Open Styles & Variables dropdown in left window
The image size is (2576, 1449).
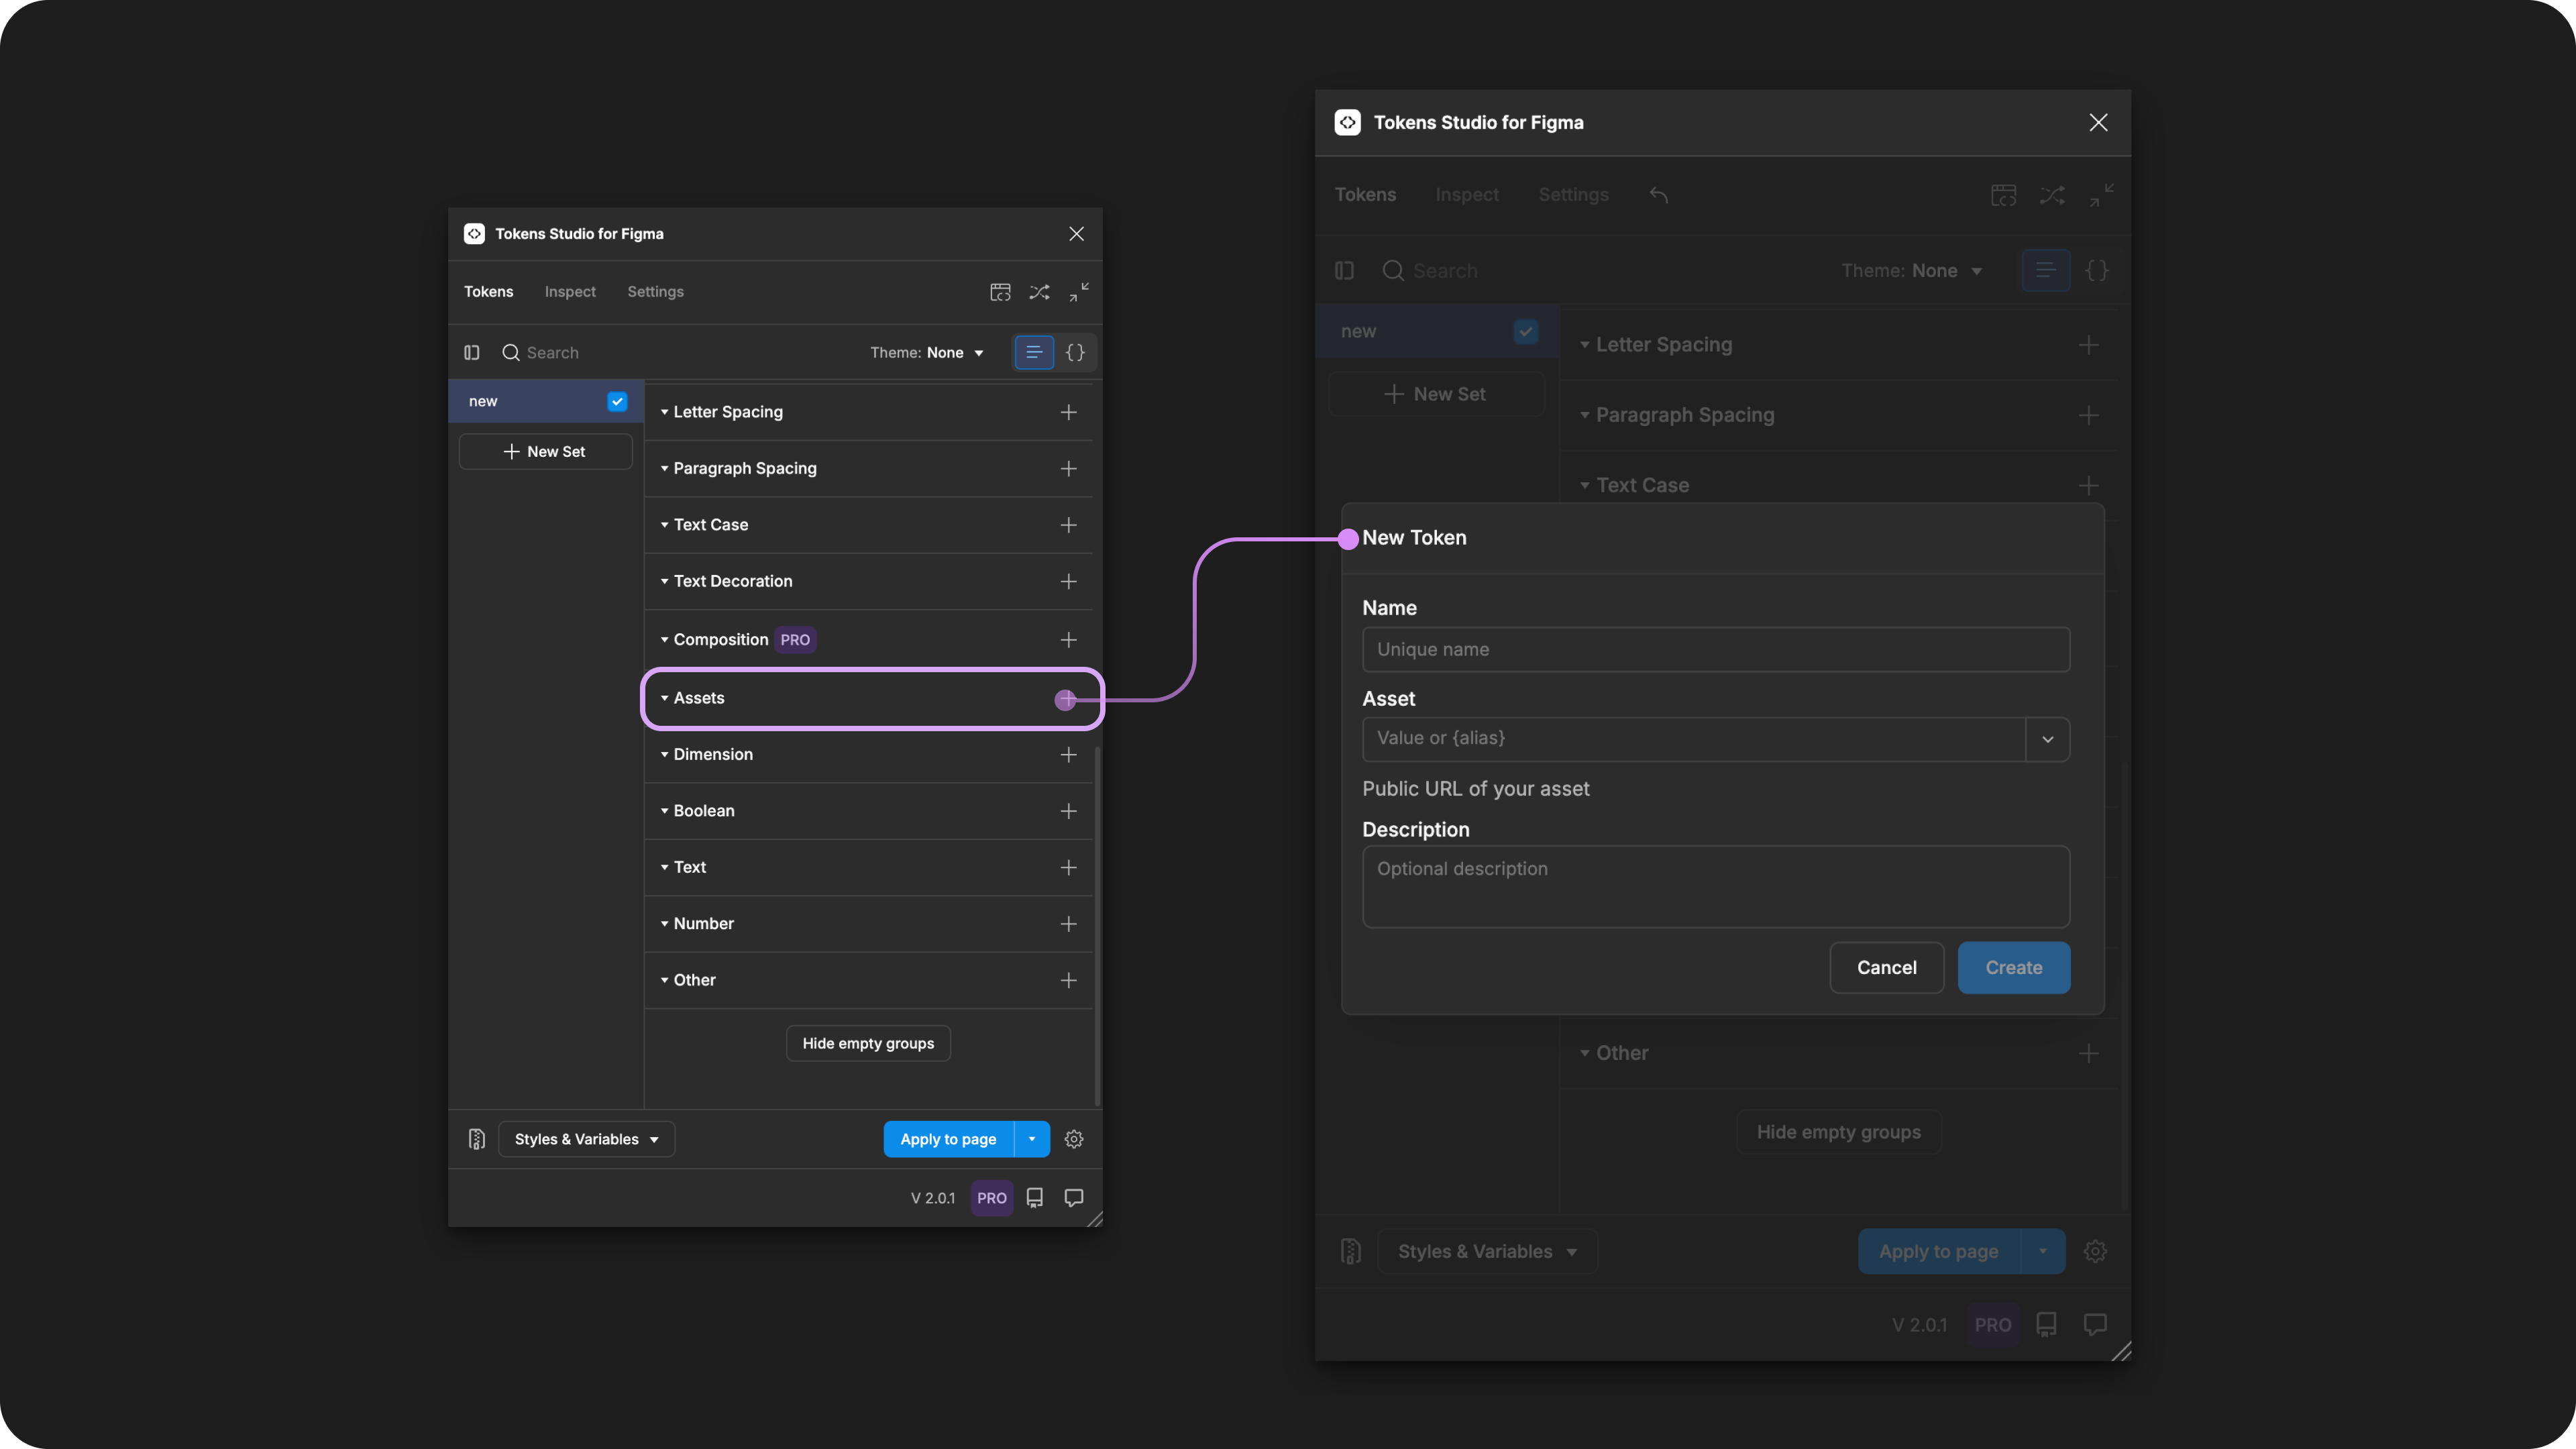586,1139
